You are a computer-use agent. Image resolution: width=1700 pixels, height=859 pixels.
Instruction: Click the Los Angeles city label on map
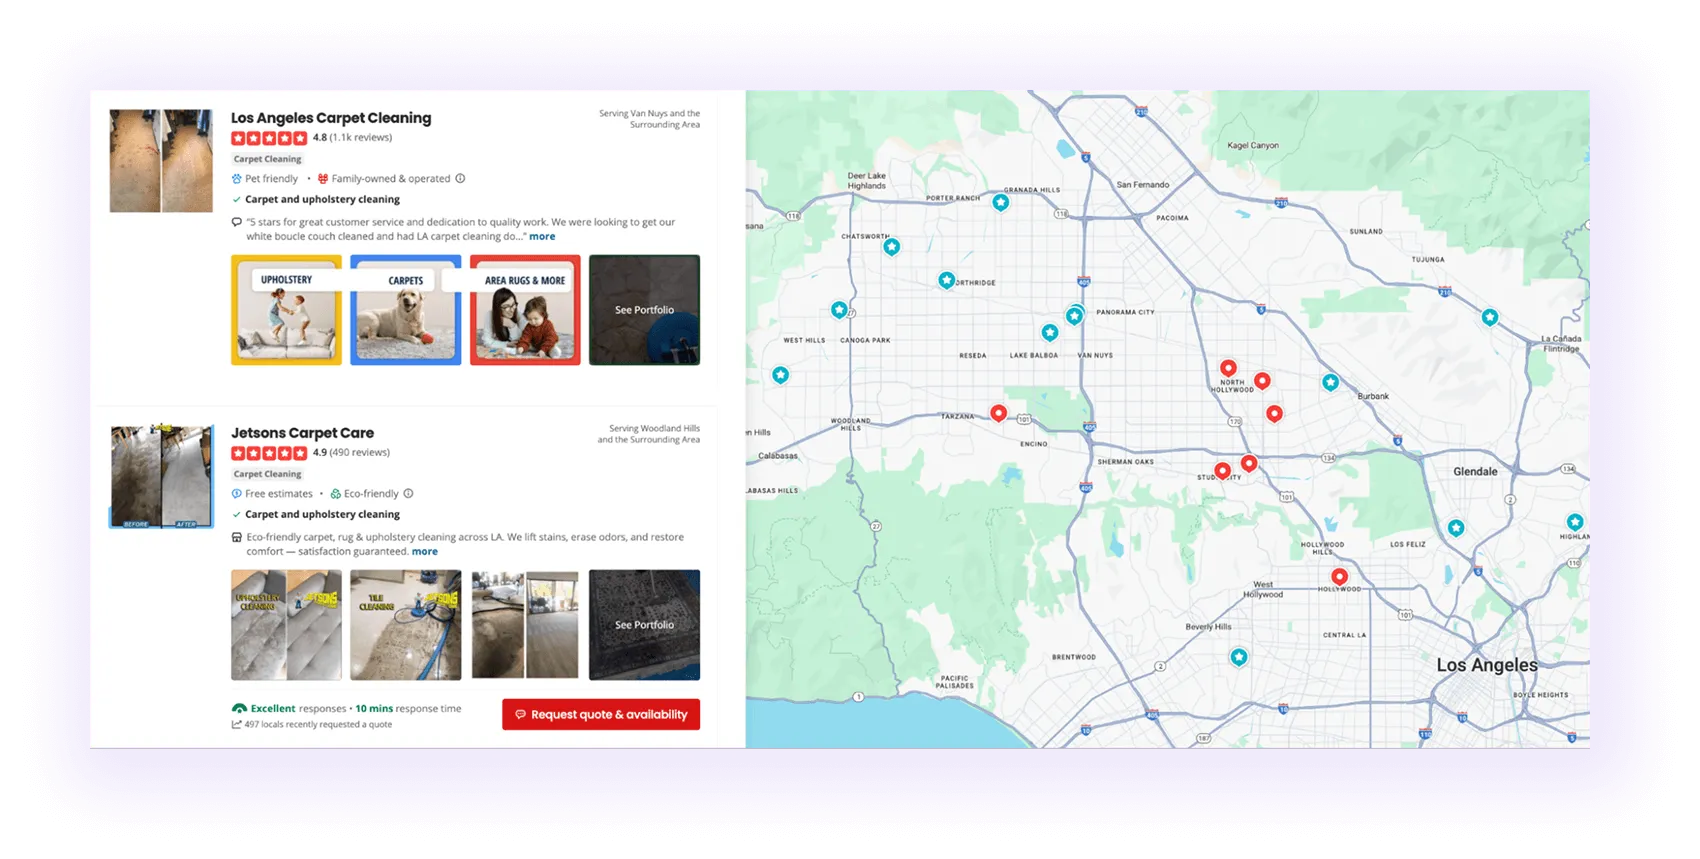click(x=1487, y=666)
